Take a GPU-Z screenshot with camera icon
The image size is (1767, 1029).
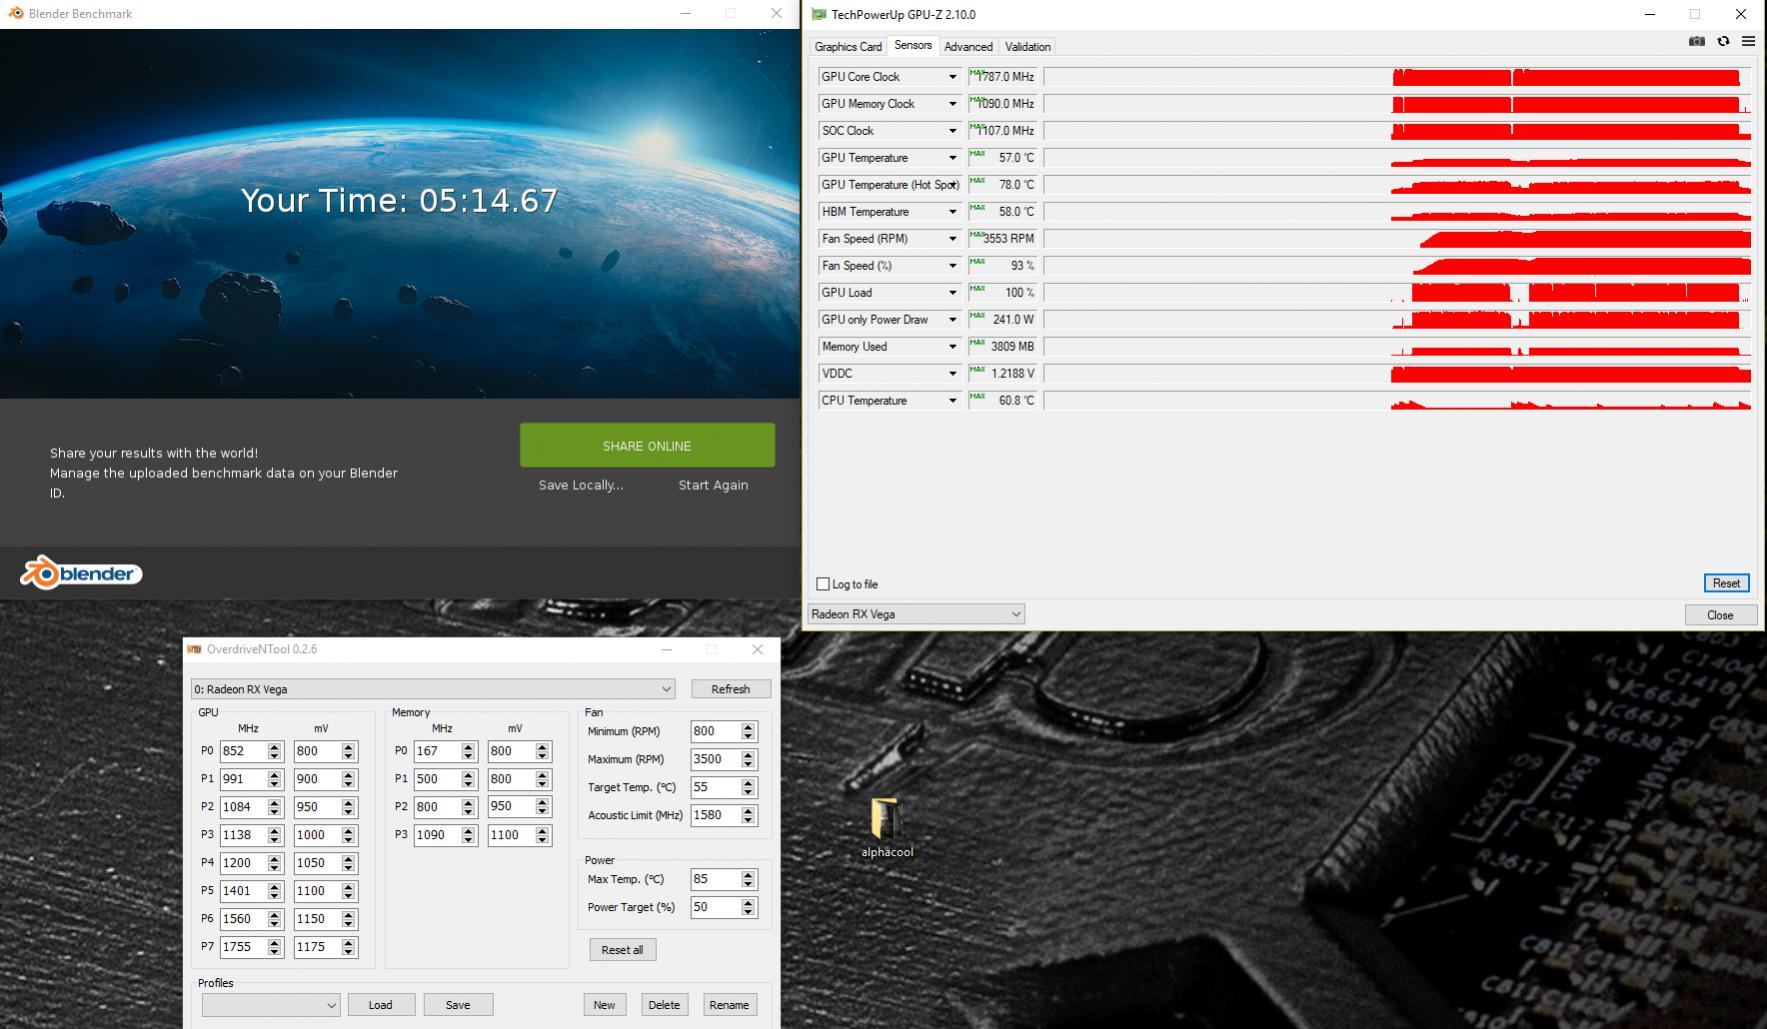pyautogui.click(x=1696, y=41)
